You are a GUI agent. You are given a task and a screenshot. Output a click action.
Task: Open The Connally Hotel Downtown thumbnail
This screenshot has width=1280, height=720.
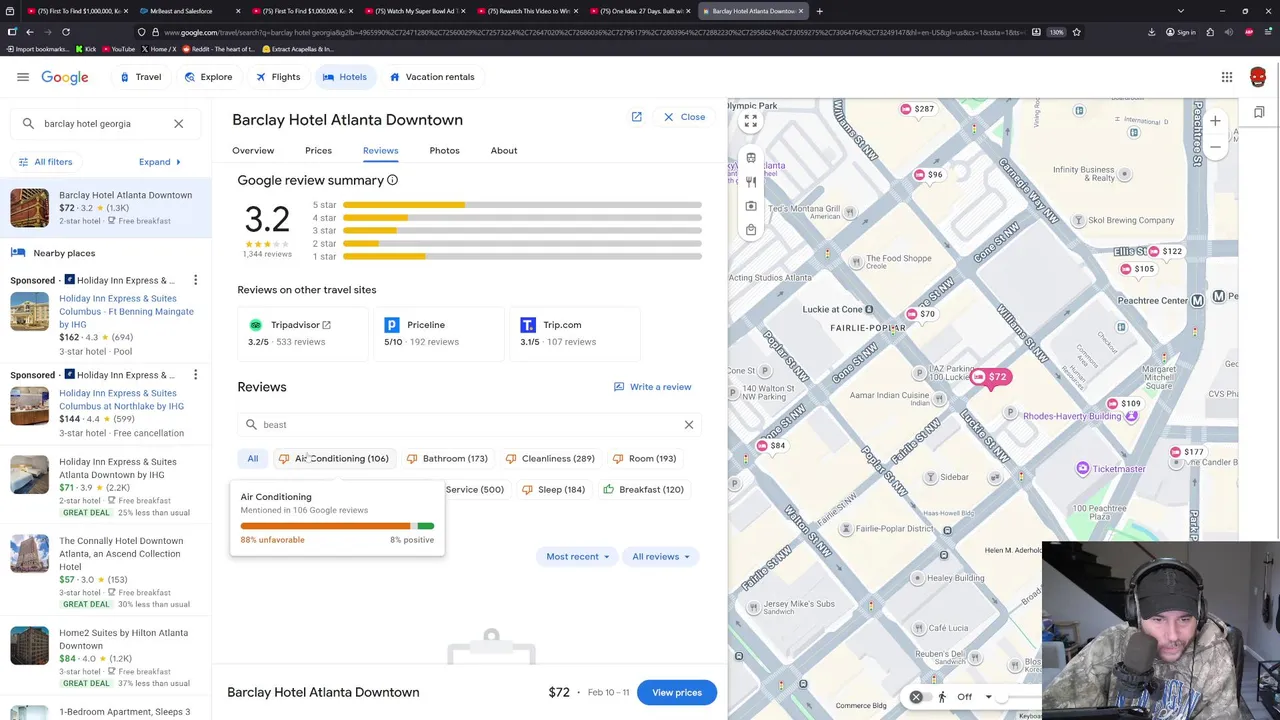pos(29,554)
